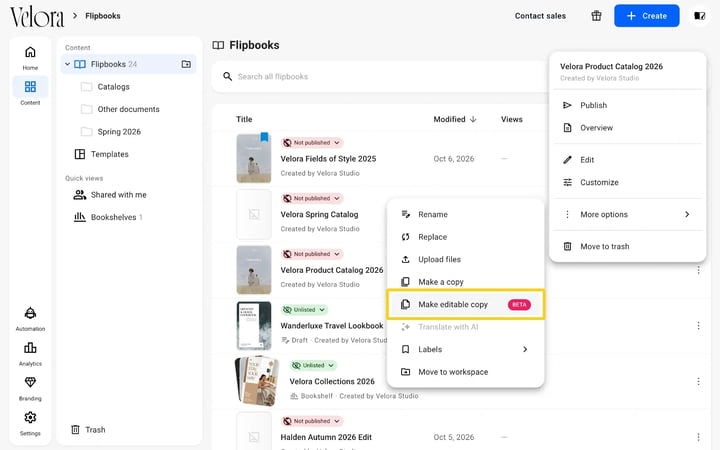Open the Other documents folder
The width and height of the screenshot is (720, 450).
(129, 109)
